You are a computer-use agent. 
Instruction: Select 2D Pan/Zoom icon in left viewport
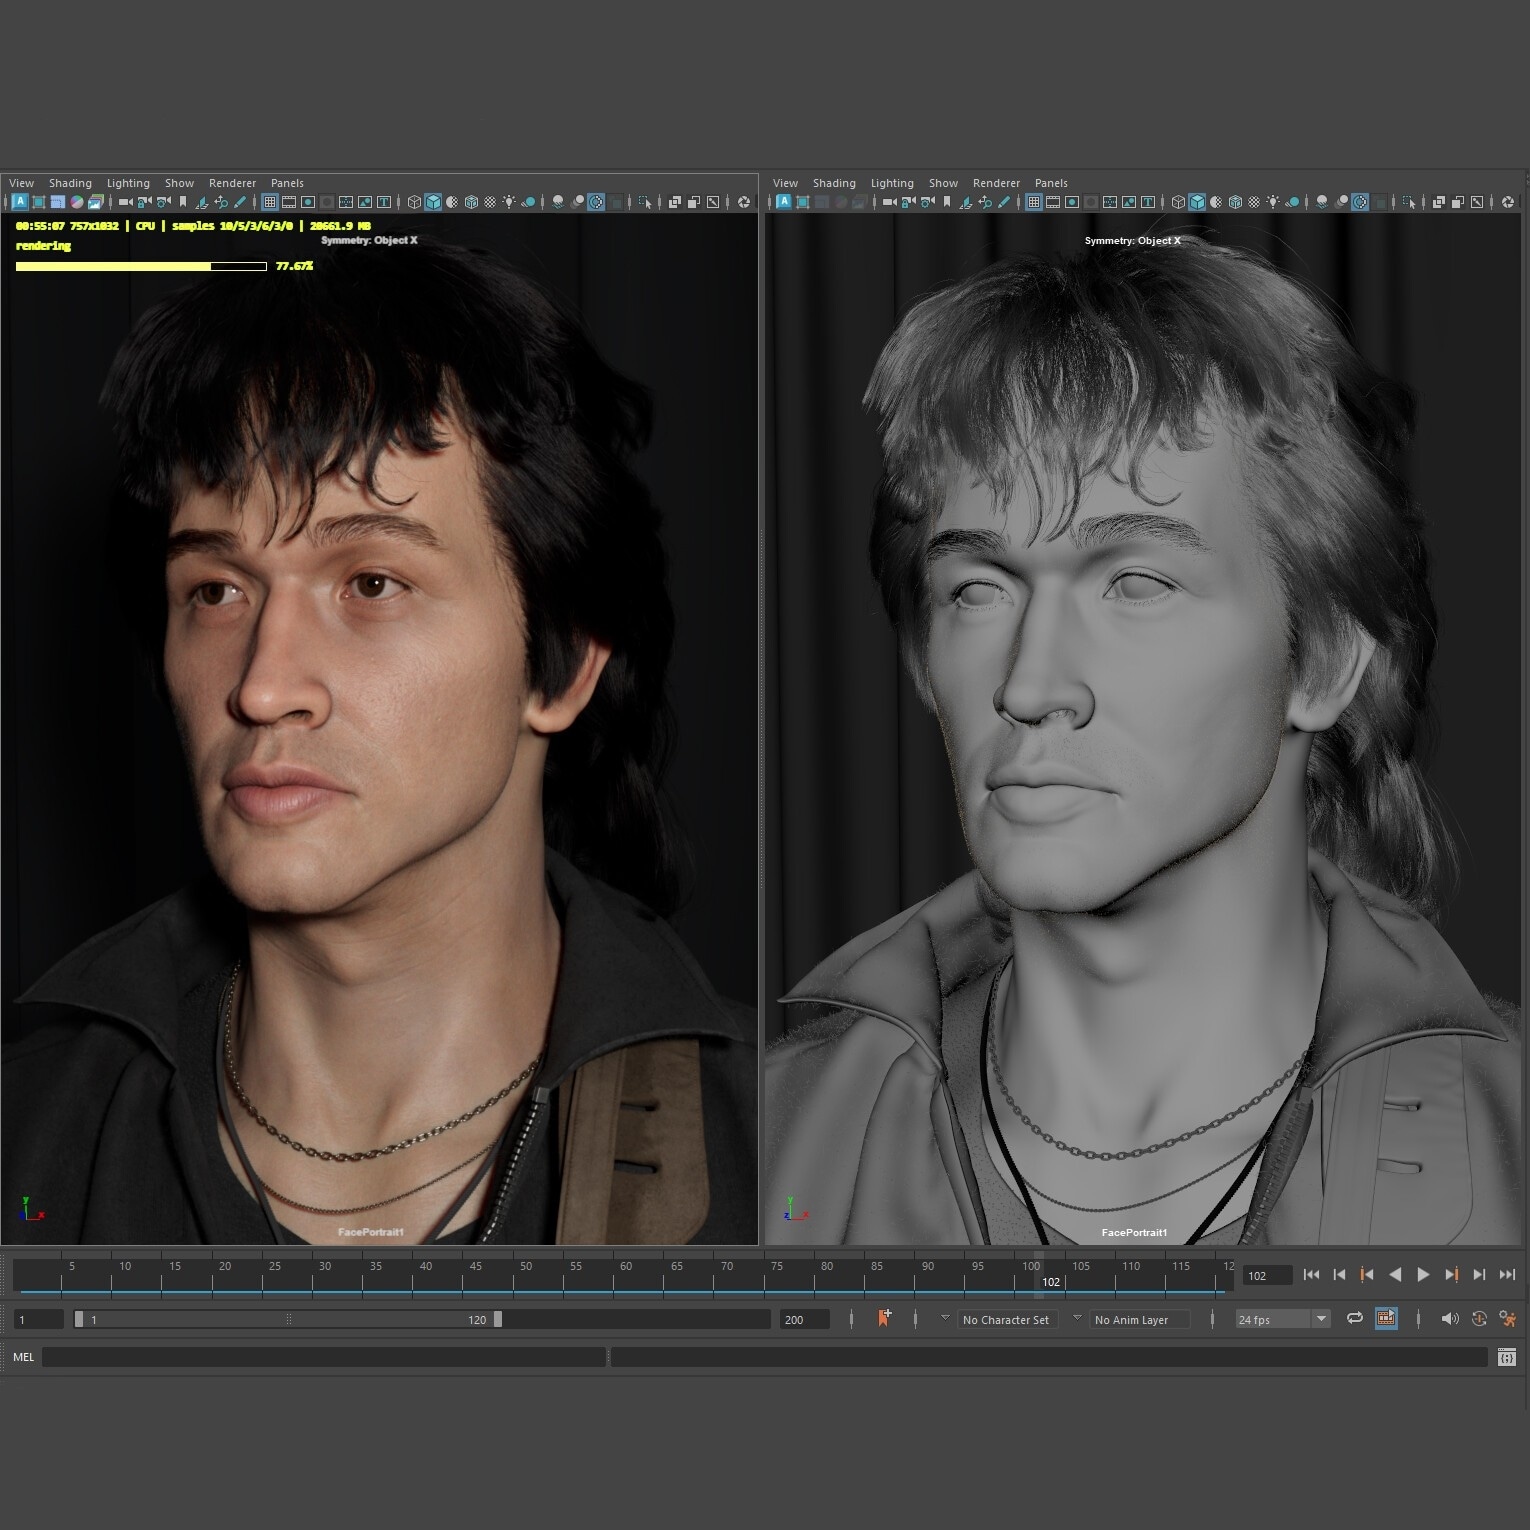[x=221, y=202]
